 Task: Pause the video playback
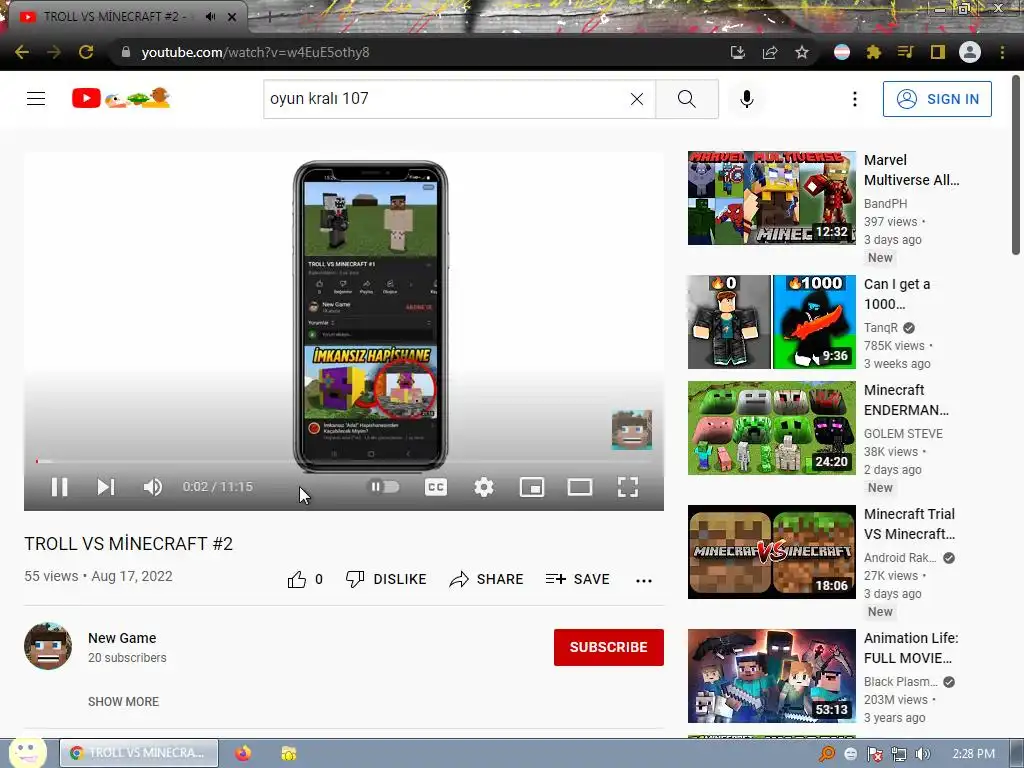(x=59, y=487)
